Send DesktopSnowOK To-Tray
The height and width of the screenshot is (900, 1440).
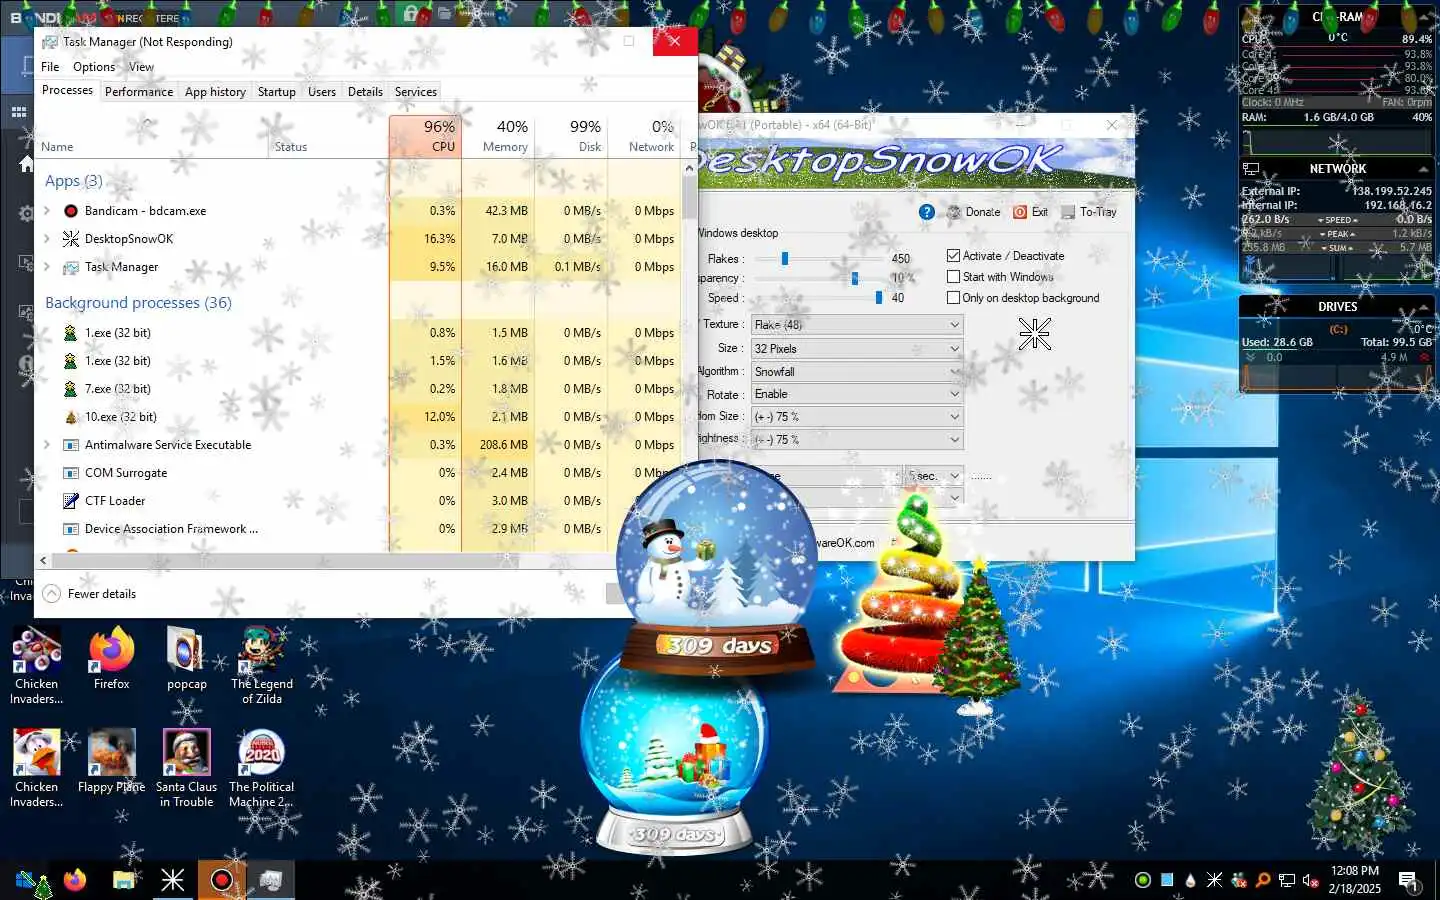click(x=1089, y=212)
